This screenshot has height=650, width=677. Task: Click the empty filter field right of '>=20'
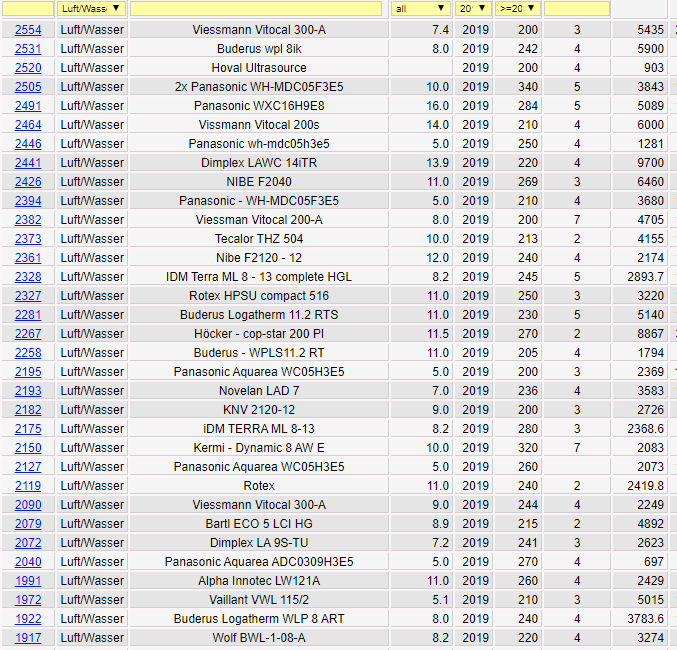coord(576,8)
